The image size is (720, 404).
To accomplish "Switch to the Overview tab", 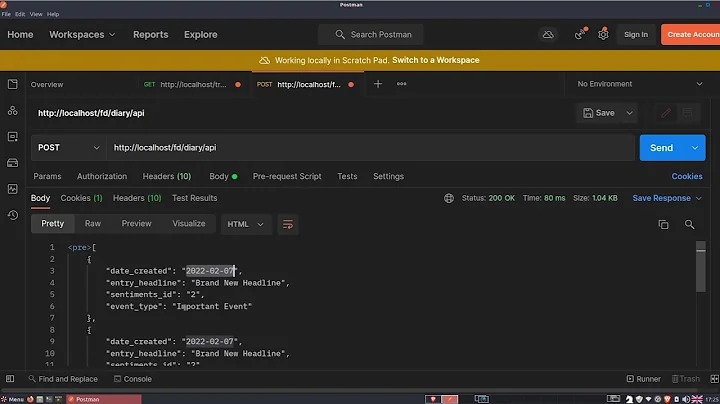I will 47,84.
